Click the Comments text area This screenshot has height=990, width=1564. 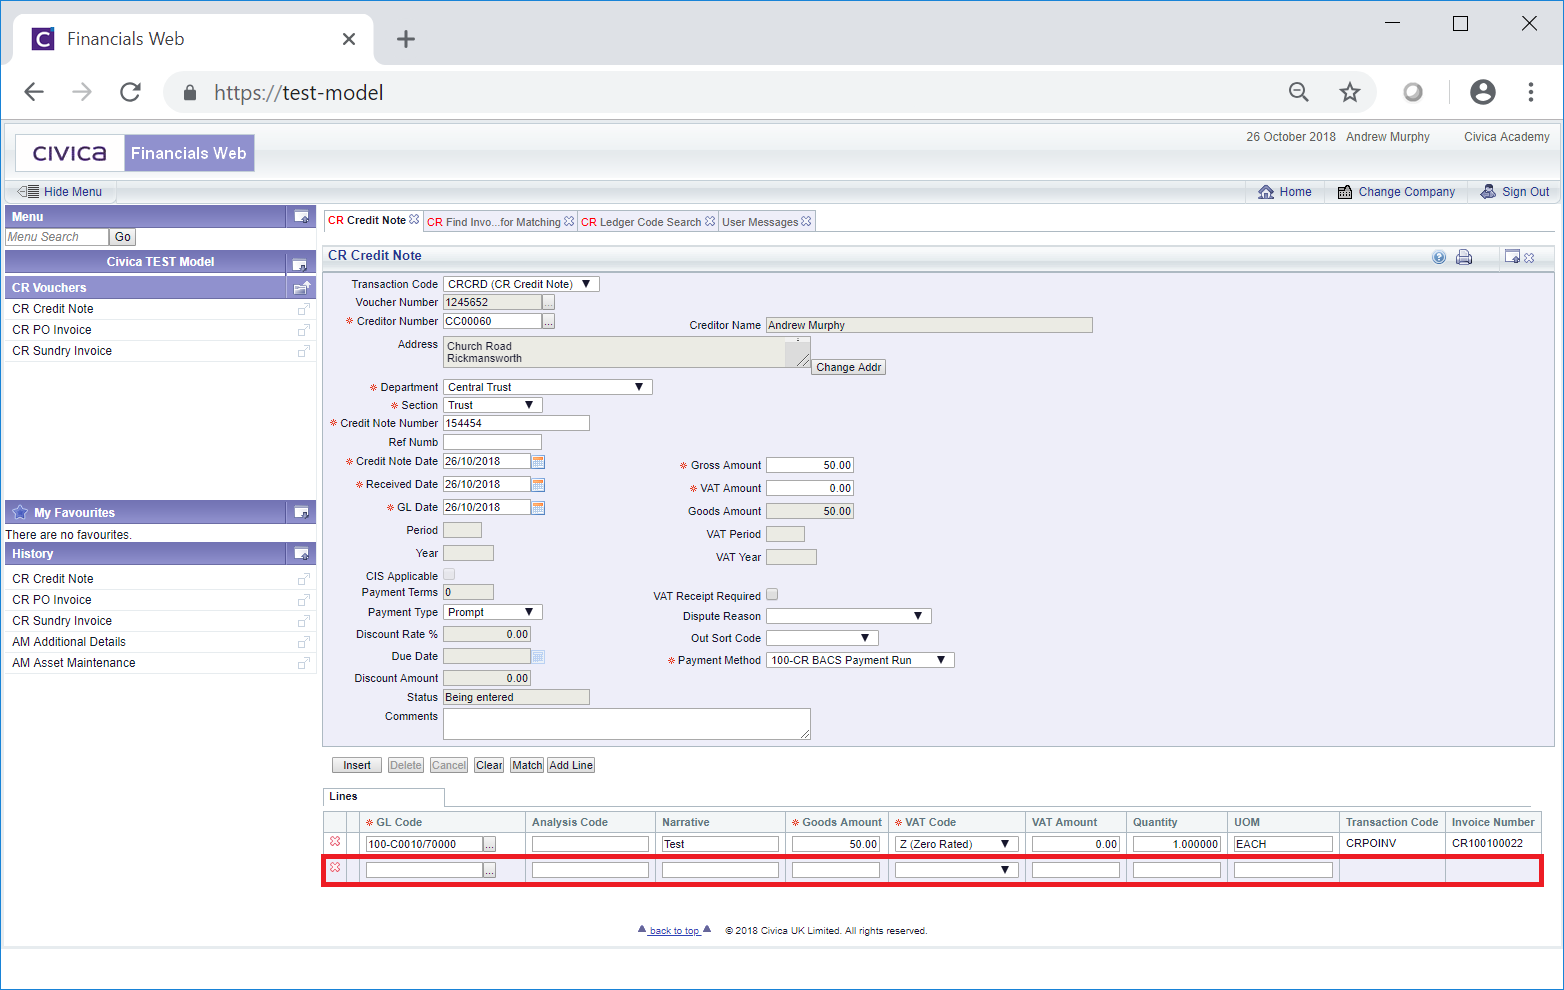coord(627,724)
